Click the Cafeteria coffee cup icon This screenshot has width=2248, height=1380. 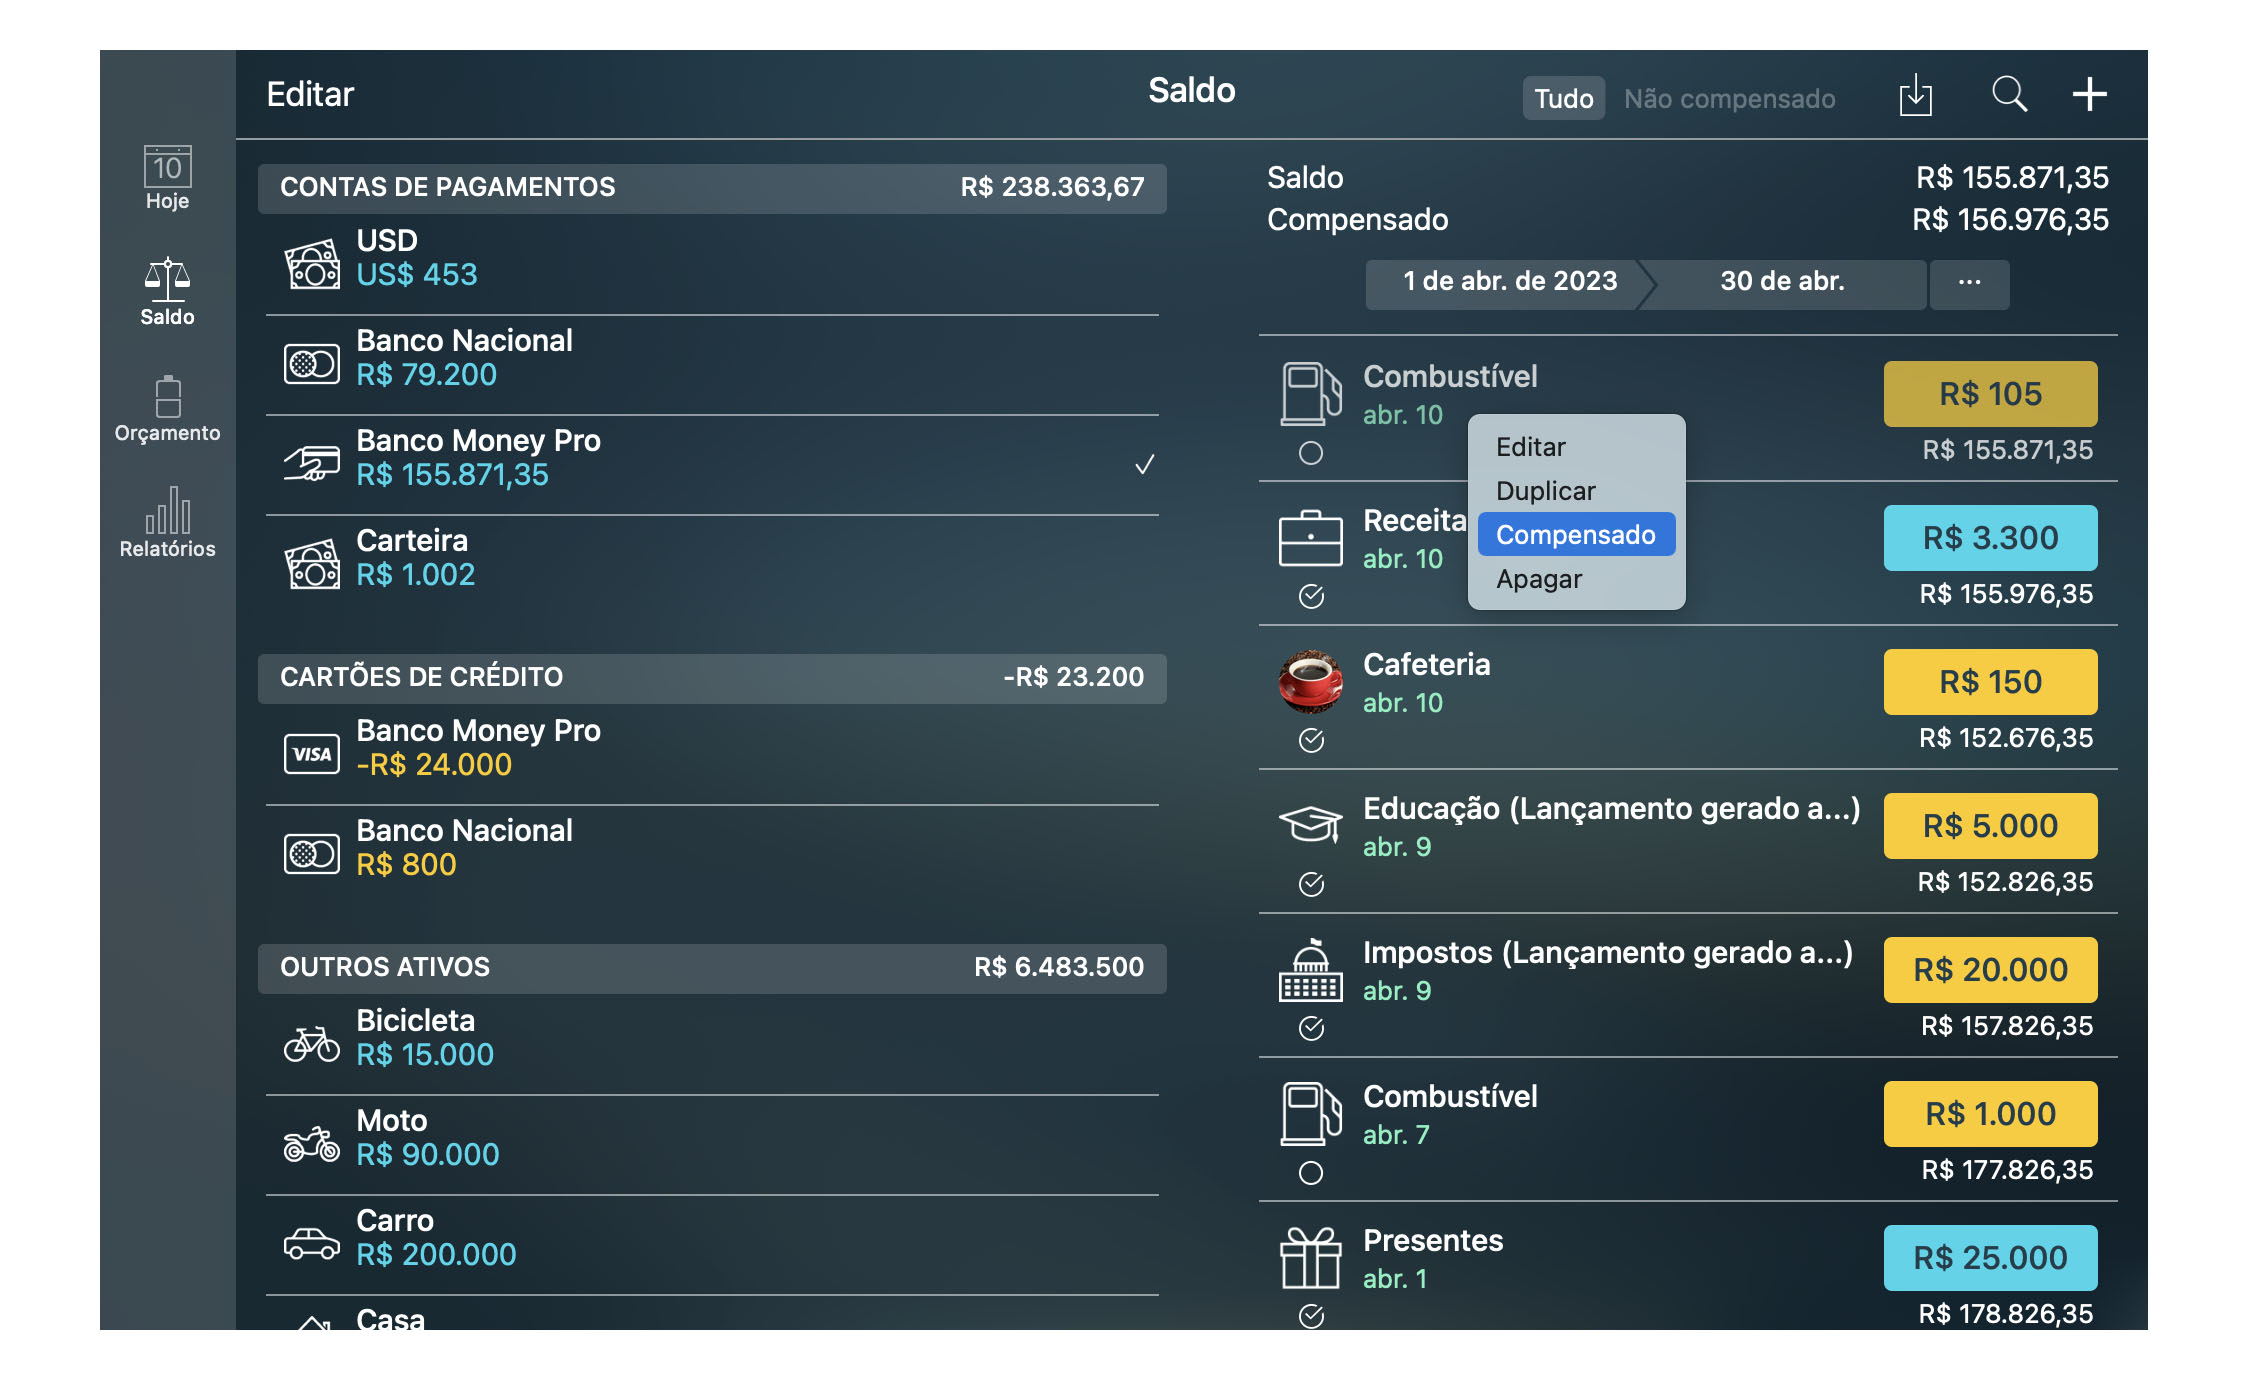(1311, 682)
